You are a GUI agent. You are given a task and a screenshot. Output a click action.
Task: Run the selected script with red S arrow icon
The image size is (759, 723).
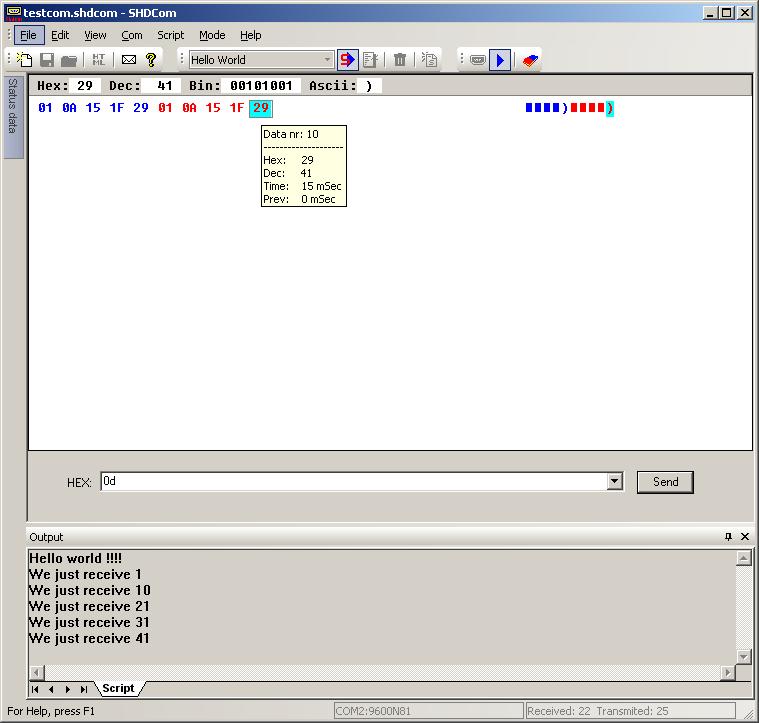pos(348,60)
